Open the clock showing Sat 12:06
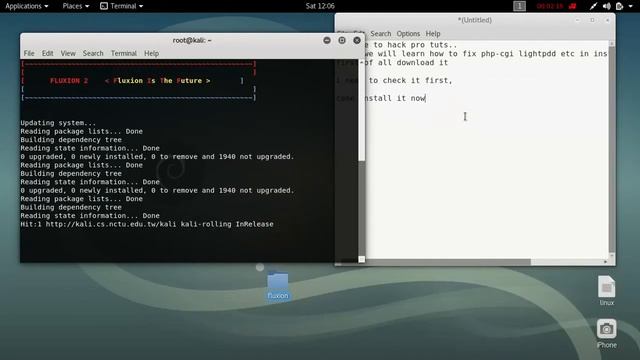The width and height of the screenshot is (640, 360). point(320,6)
